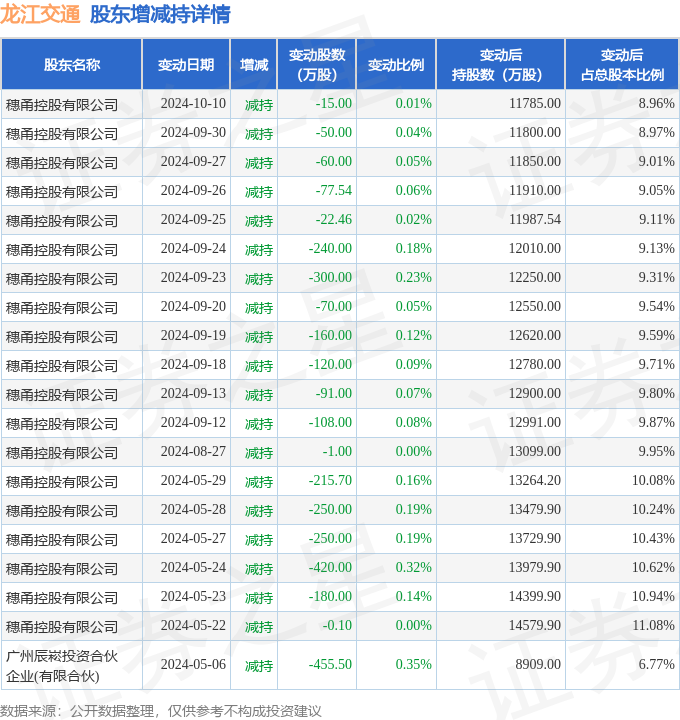
Task: Select the 变动后持股数(万股) column header
Action: click(x=500, y=64)
